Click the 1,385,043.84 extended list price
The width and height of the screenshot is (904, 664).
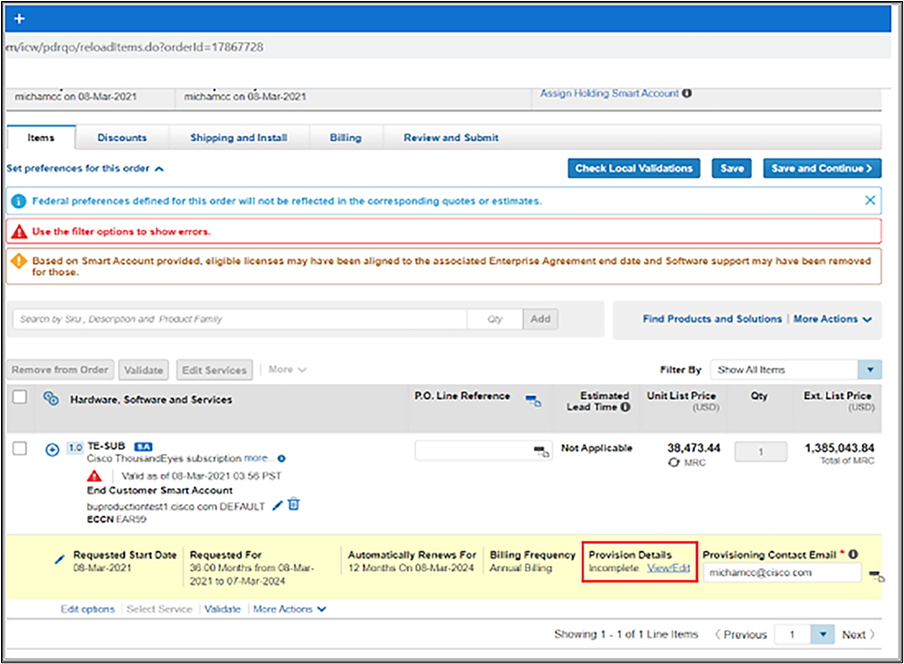coord(839,448)
